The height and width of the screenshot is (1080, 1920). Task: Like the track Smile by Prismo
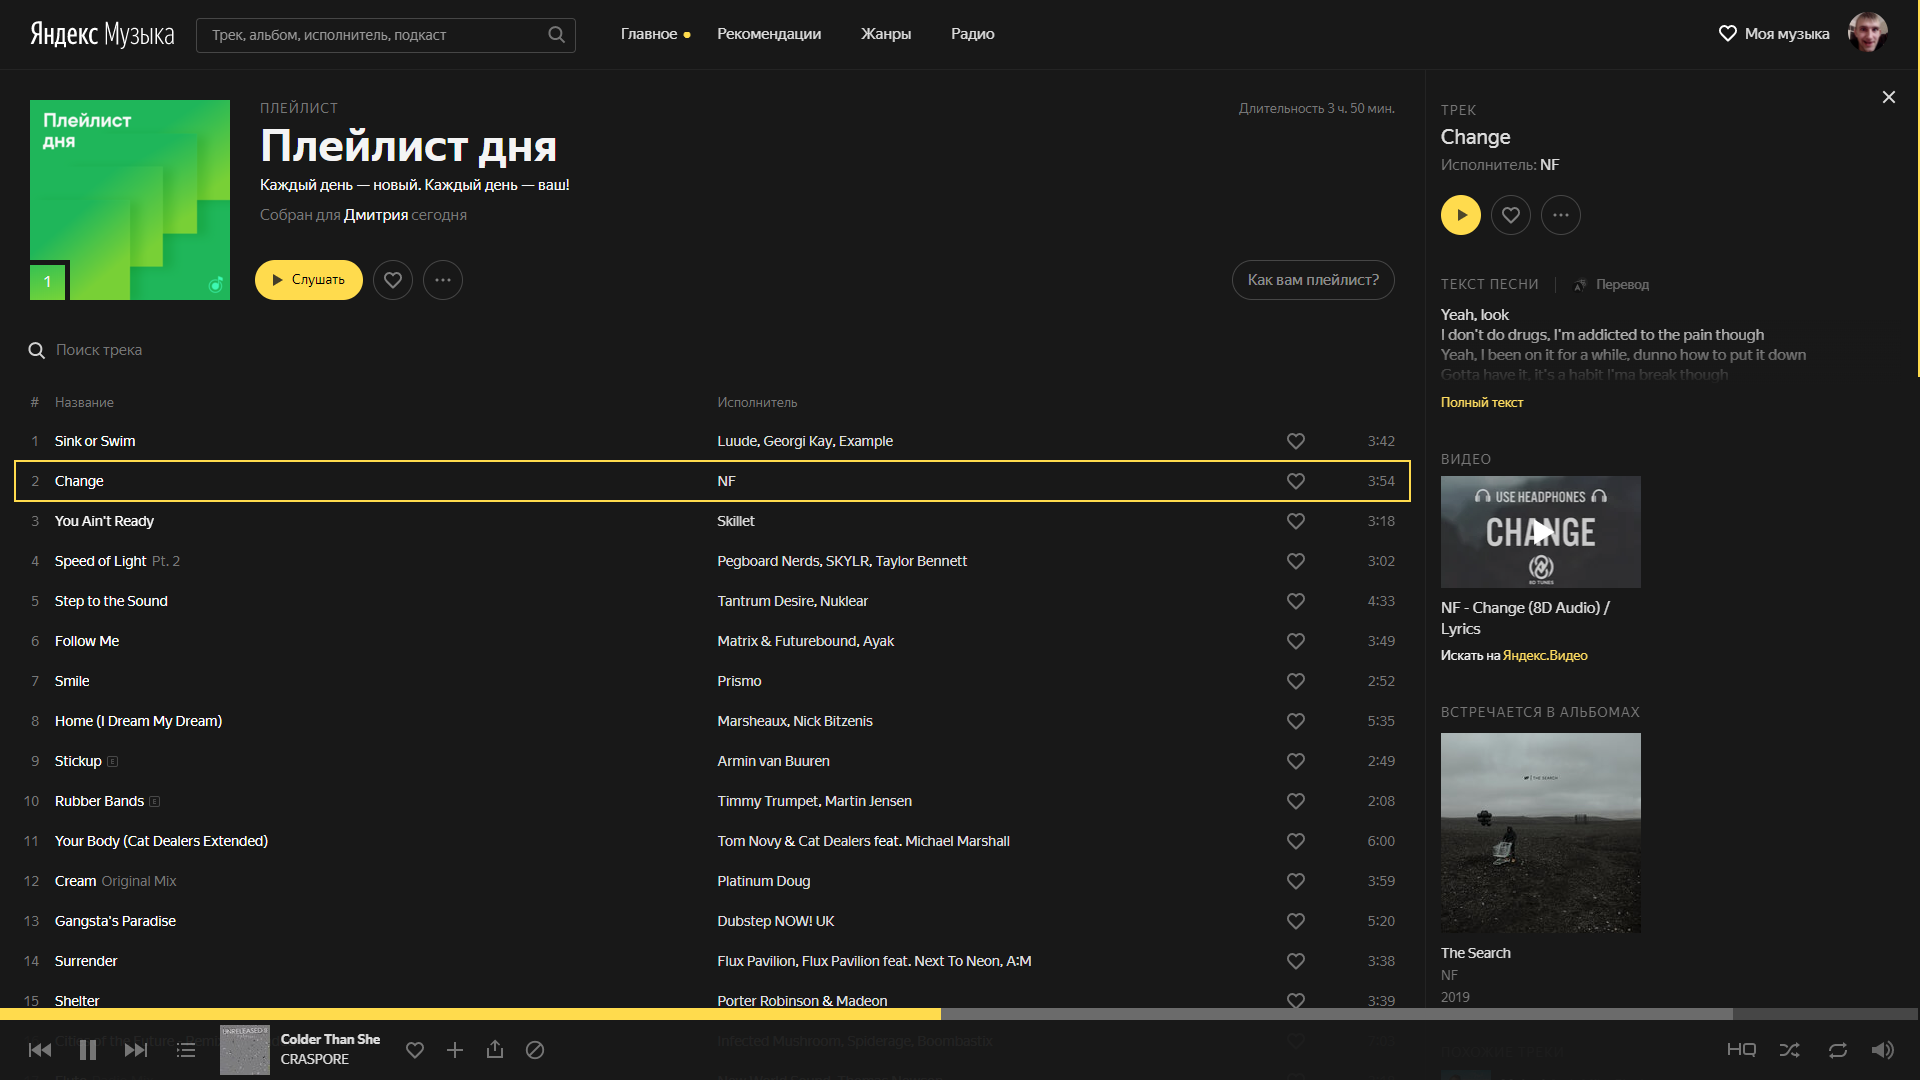(1296, 681)
